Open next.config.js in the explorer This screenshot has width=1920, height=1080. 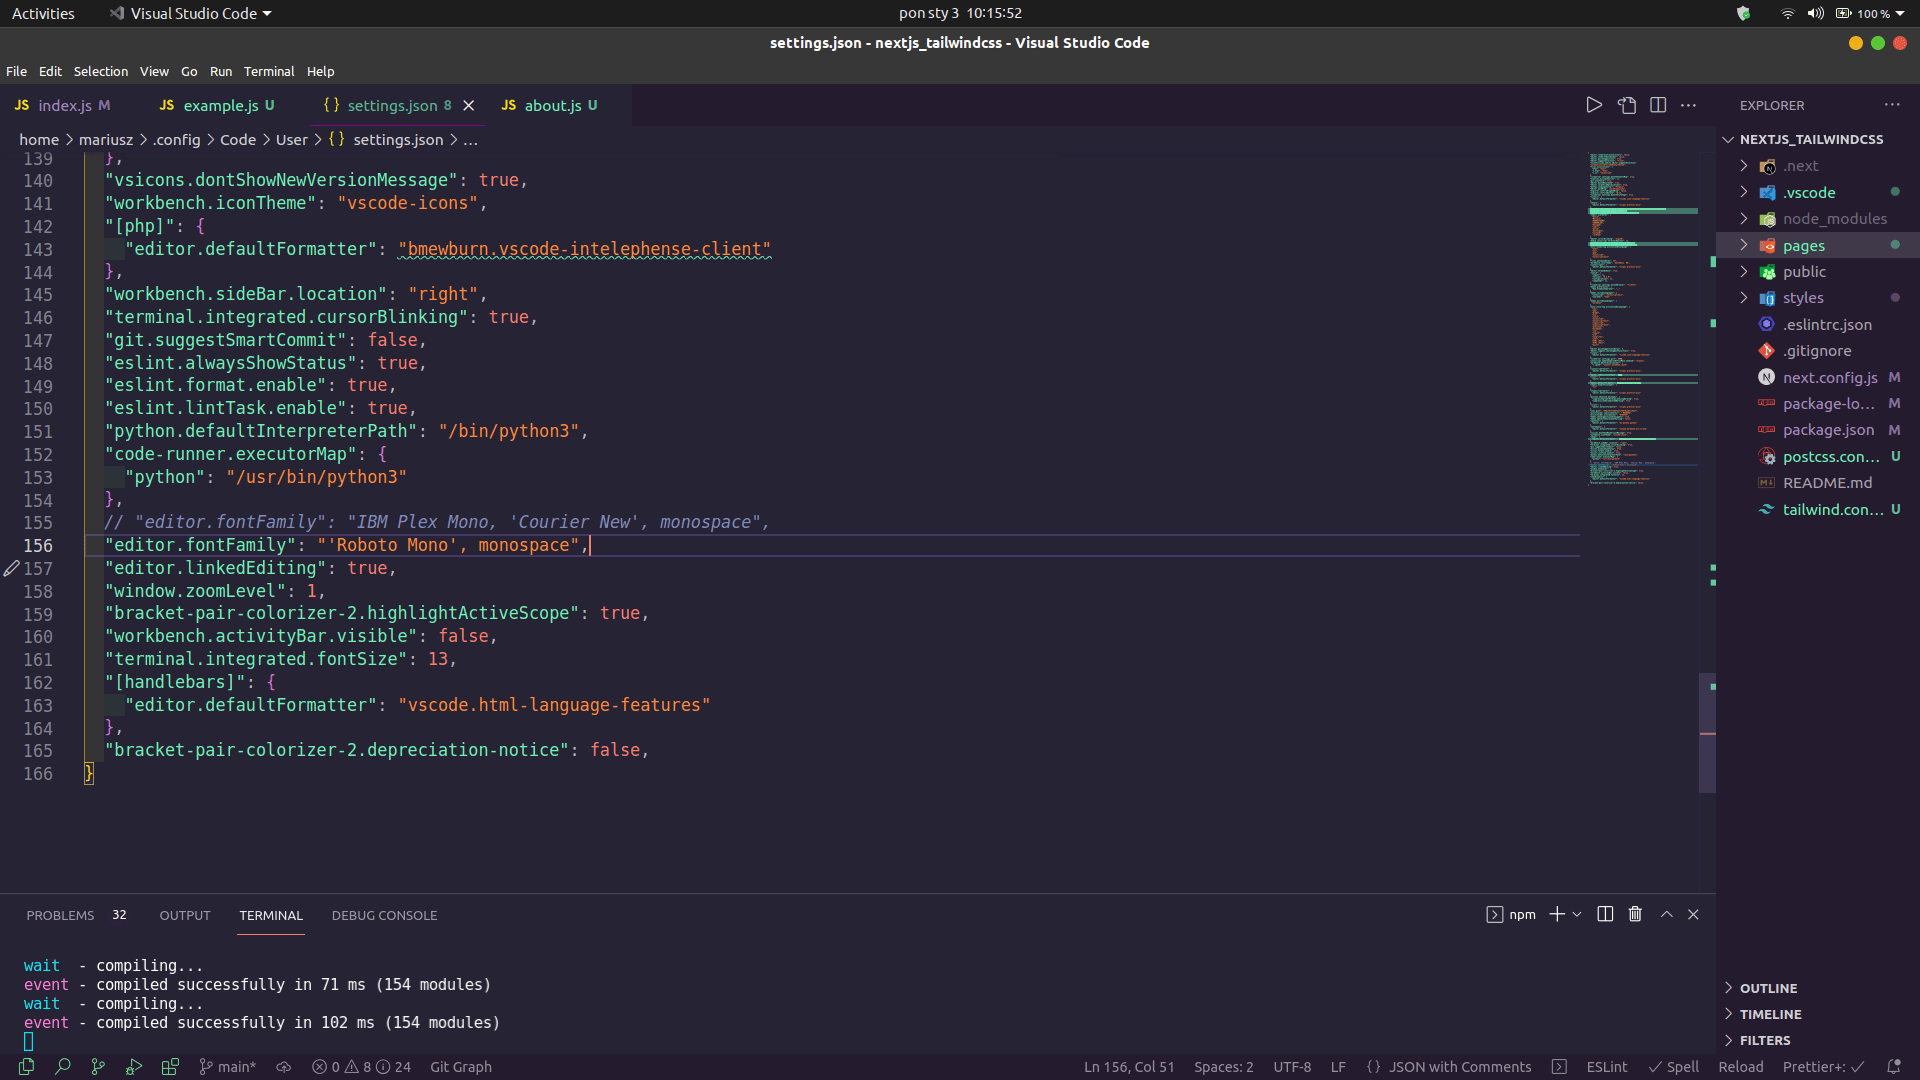coord(1829,378)
